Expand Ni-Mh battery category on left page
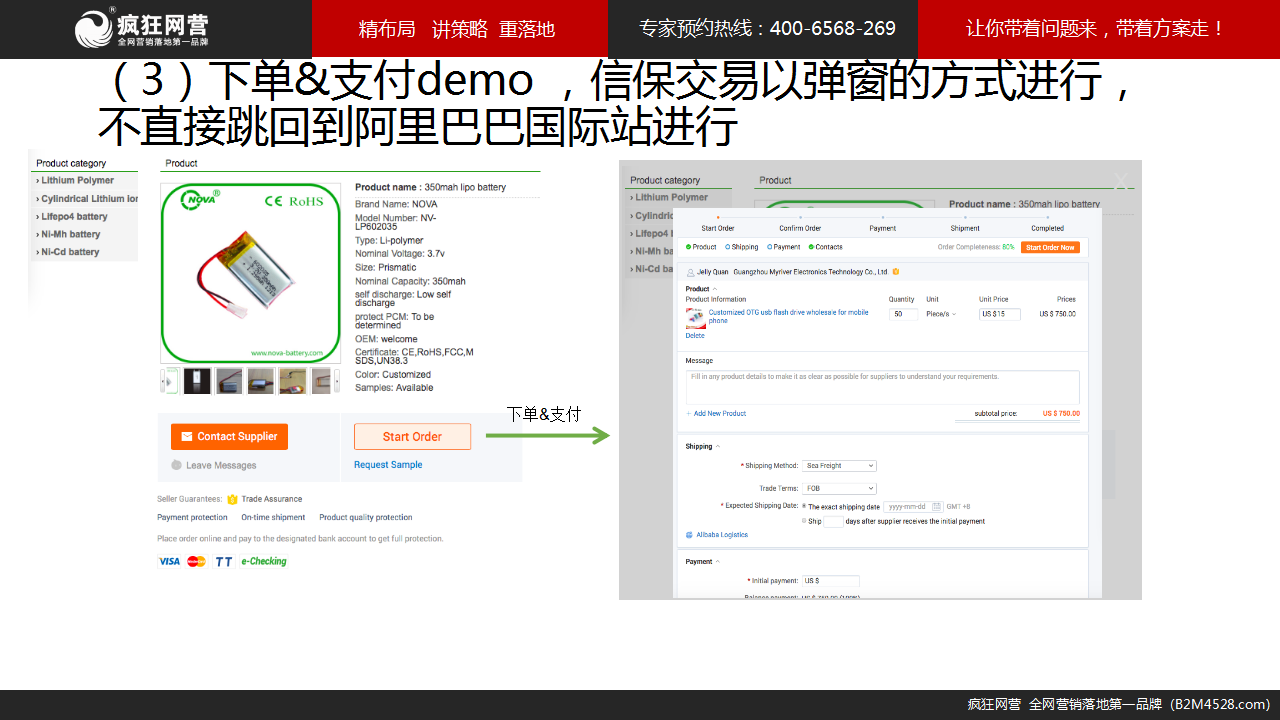 pos(68,235)
